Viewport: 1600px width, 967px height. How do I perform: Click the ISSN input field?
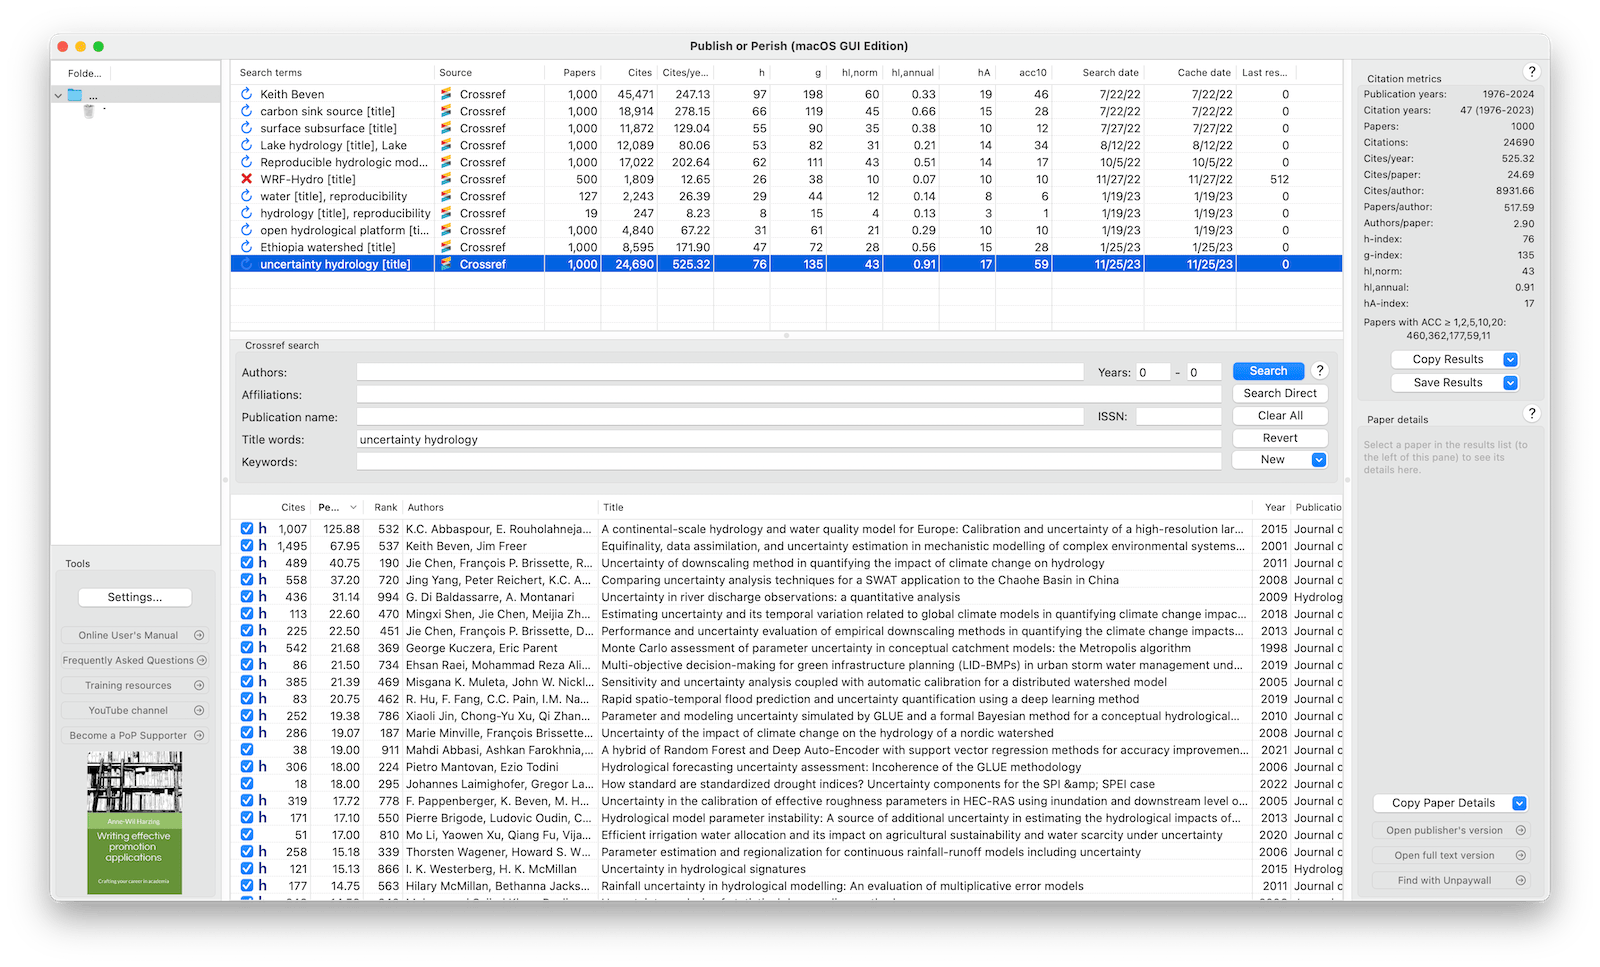pyautogui.click(x=1178, y=416)
